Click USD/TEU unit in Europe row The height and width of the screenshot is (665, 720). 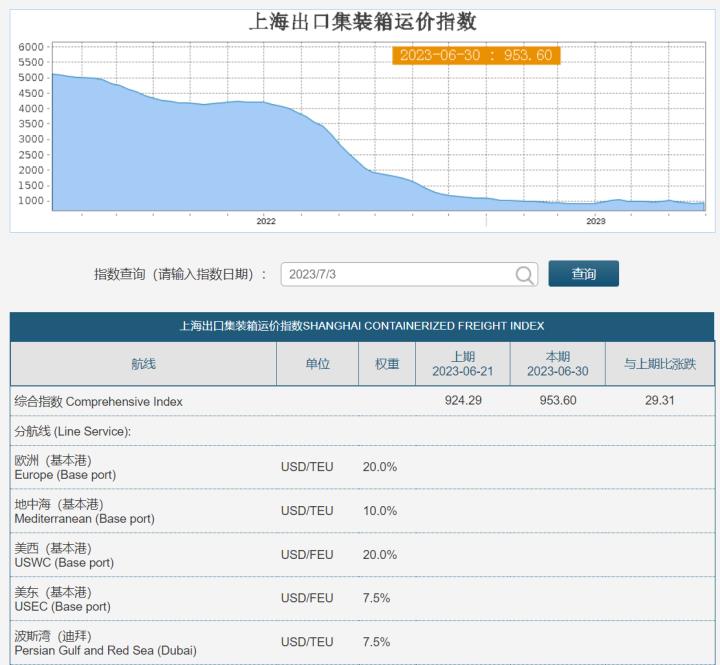click(307, 467)
